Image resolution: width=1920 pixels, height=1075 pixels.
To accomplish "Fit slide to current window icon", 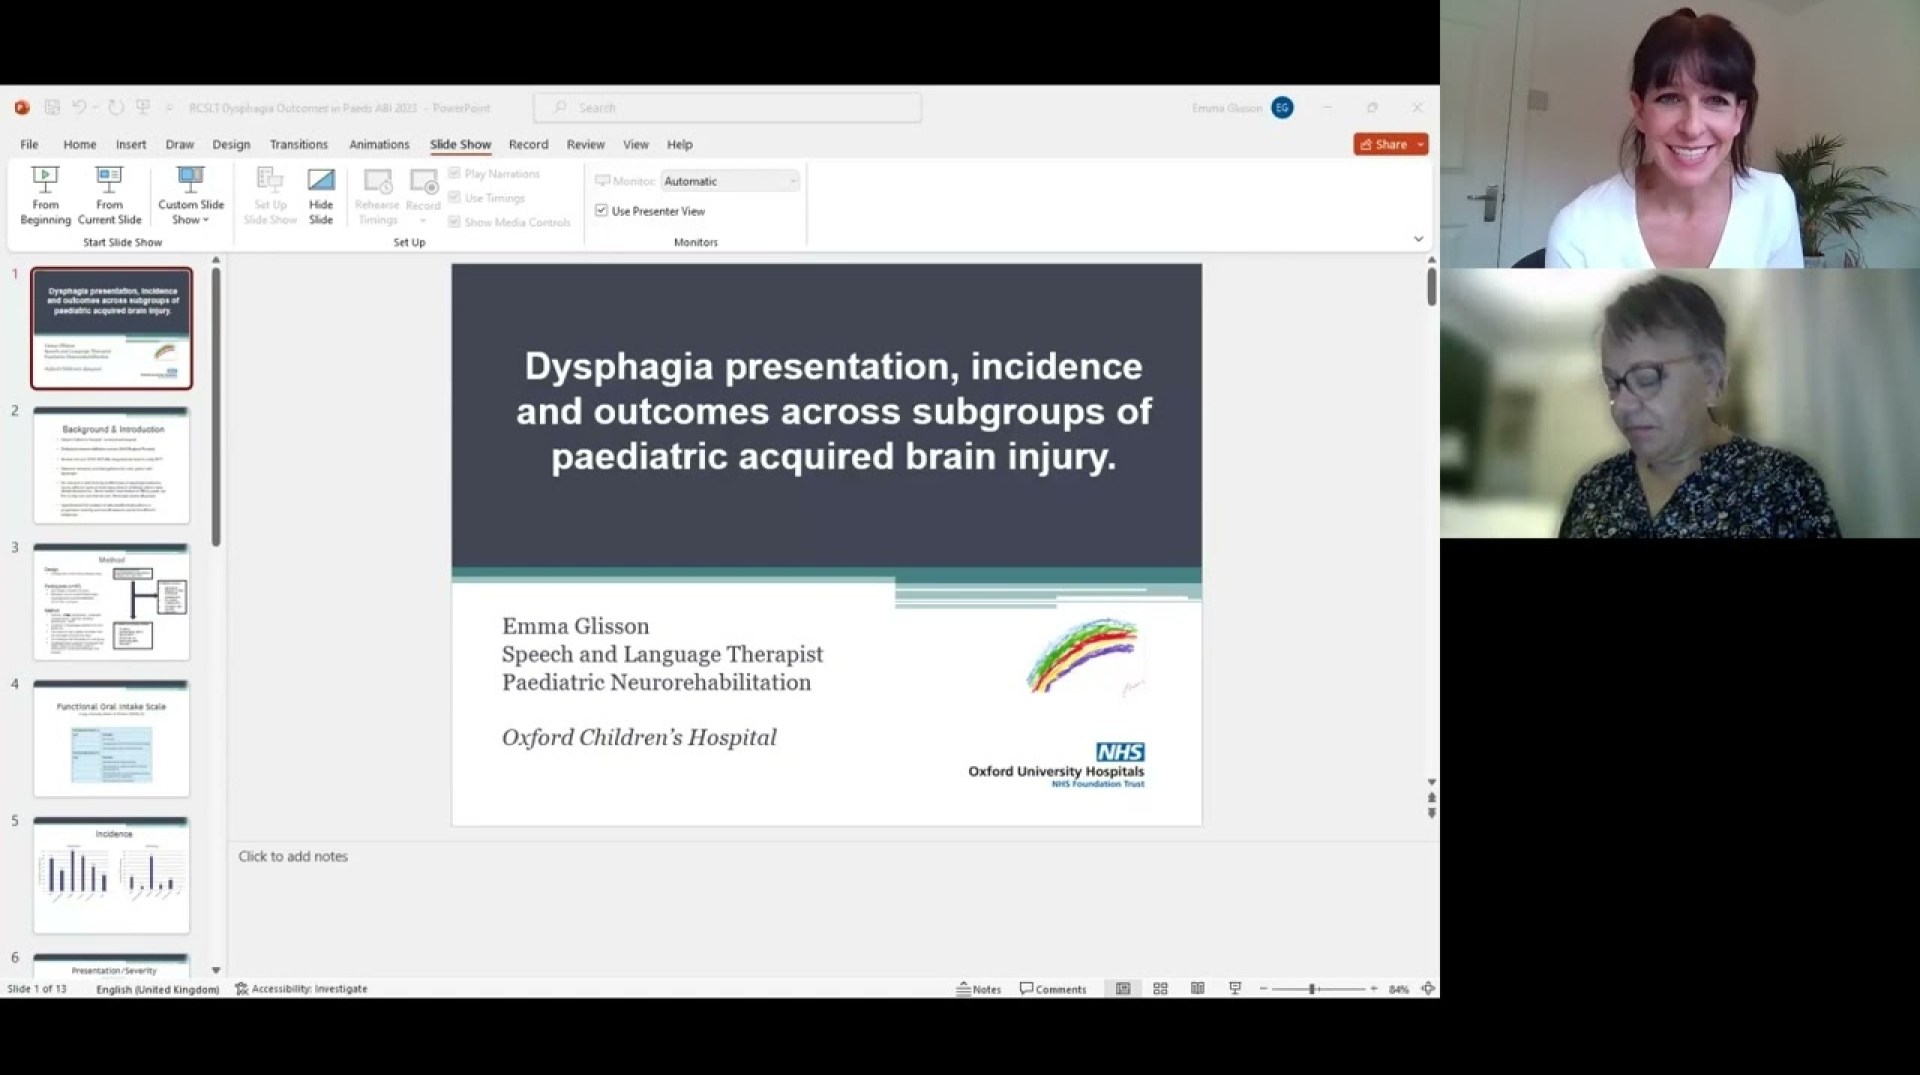I will coord(1428,988).
